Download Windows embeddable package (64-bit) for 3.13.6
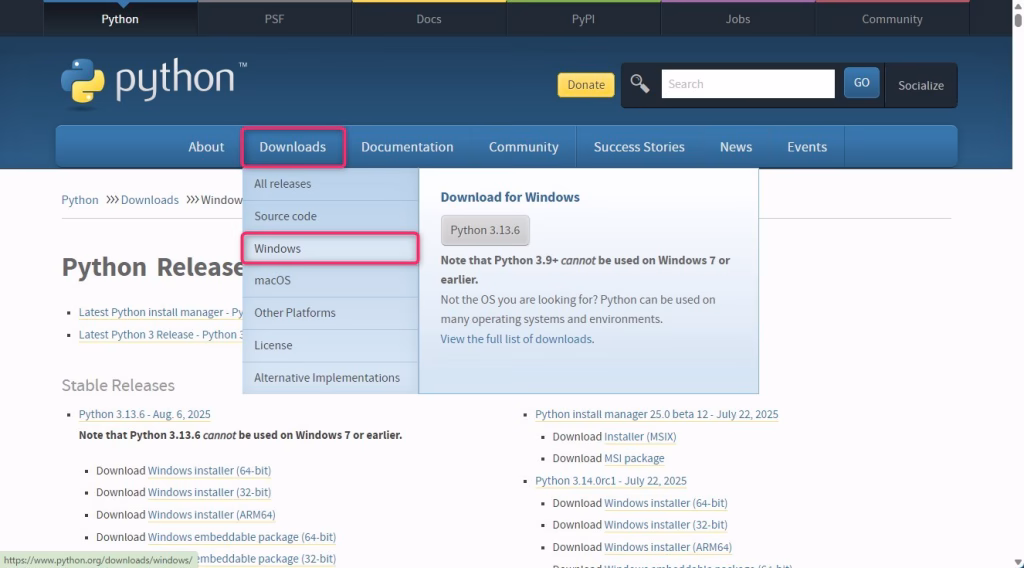 242,537
